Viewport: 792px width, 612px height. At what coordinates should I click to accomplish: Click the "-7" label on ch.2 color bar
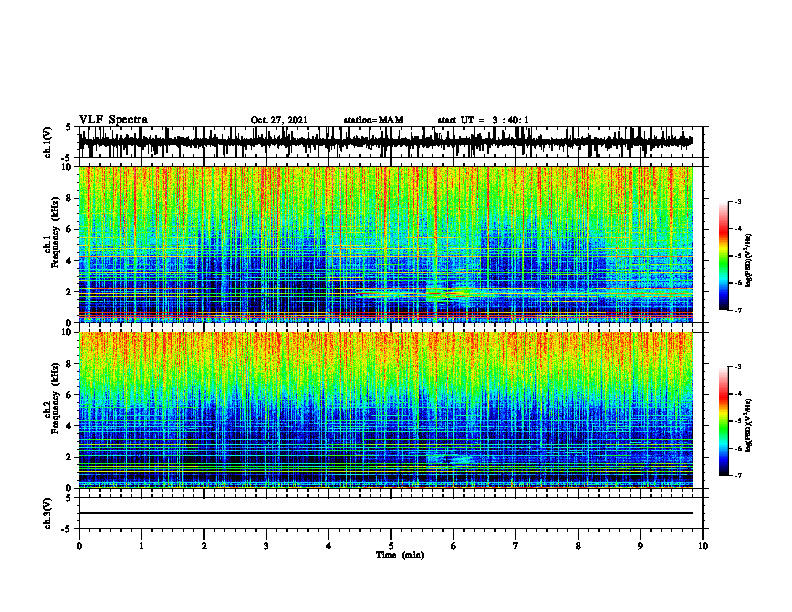coord(737,475)
